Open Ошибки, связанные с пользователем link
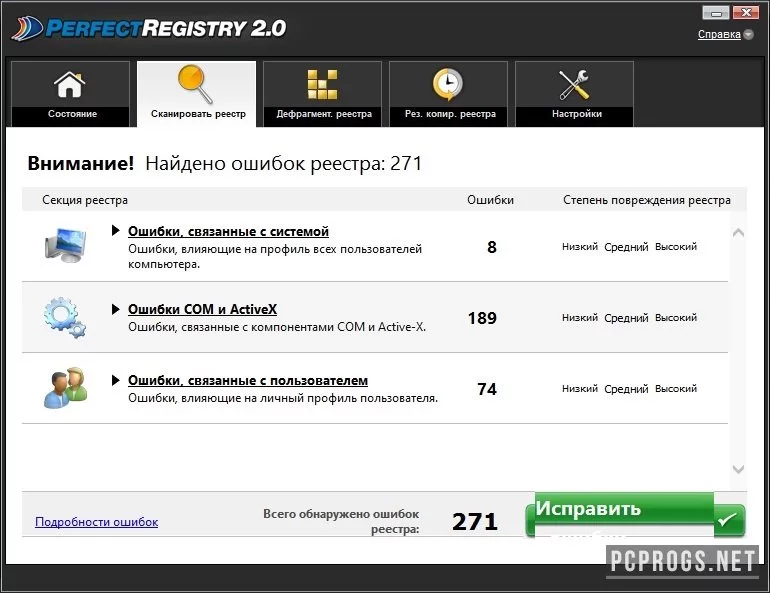This screenshot has width=770, height=593. point(248,380)
